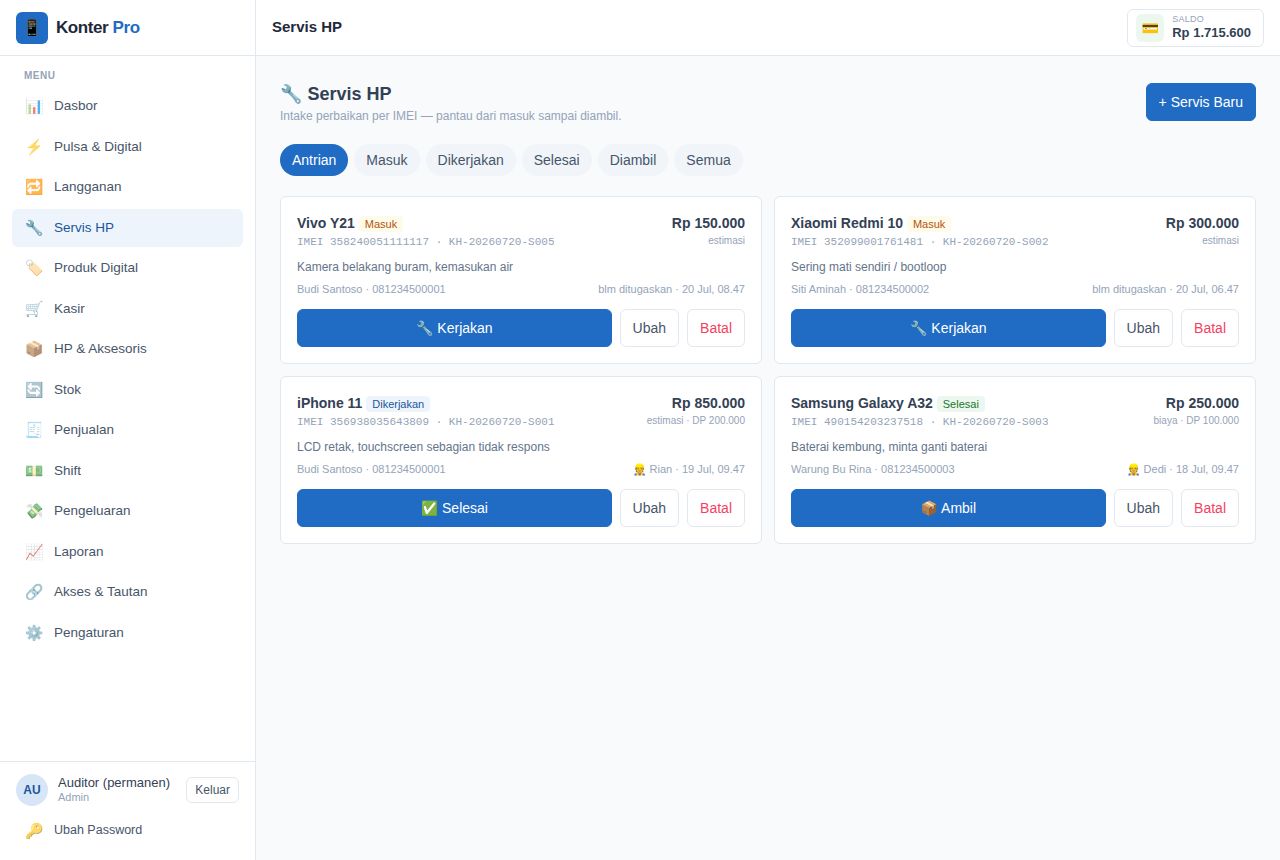Click the shopping cart Kasir icon
This screenshot has width=1280, height=860.
(34, 308)
